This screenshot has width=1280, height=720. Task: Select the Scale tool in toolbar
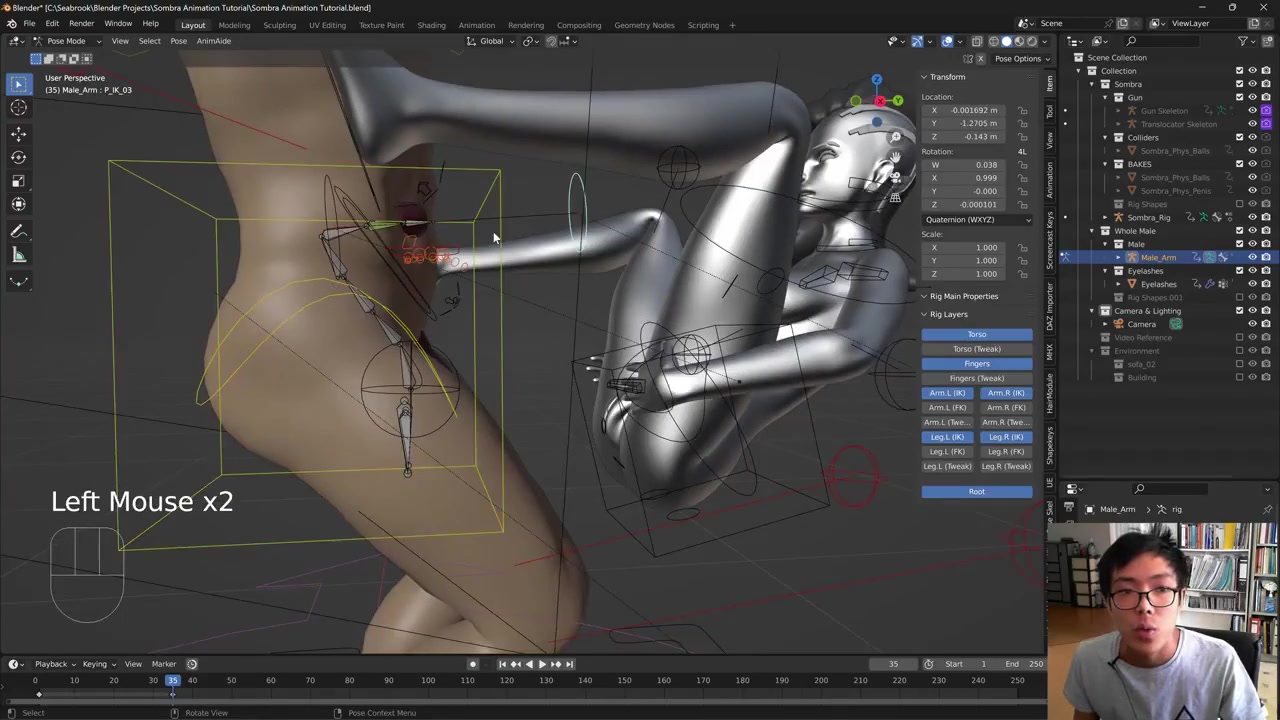coord(18,180)
